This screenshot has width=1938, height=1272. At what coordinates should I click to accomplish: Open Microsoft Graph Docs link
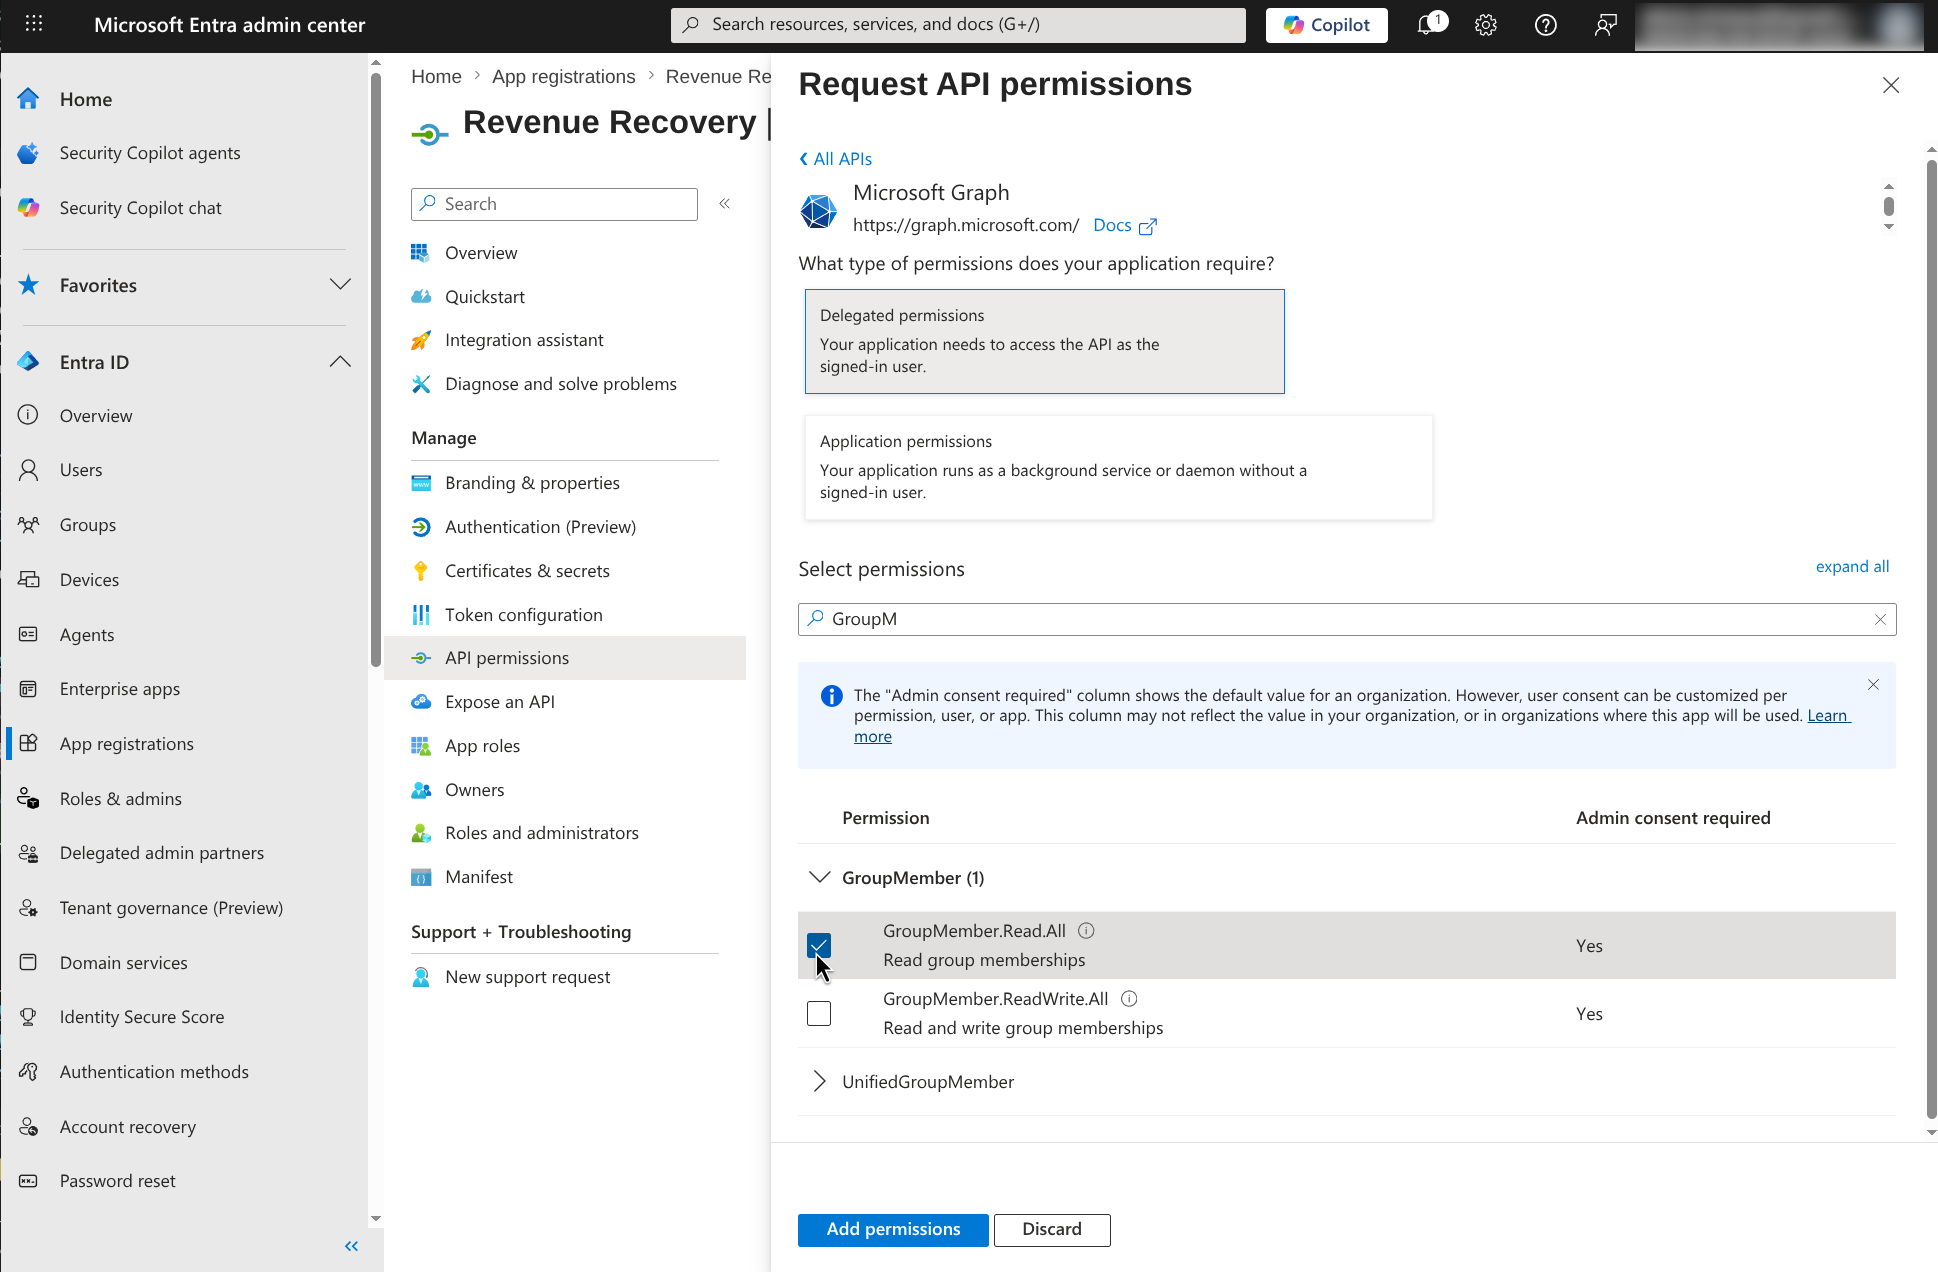click(x=1125, y=226)
